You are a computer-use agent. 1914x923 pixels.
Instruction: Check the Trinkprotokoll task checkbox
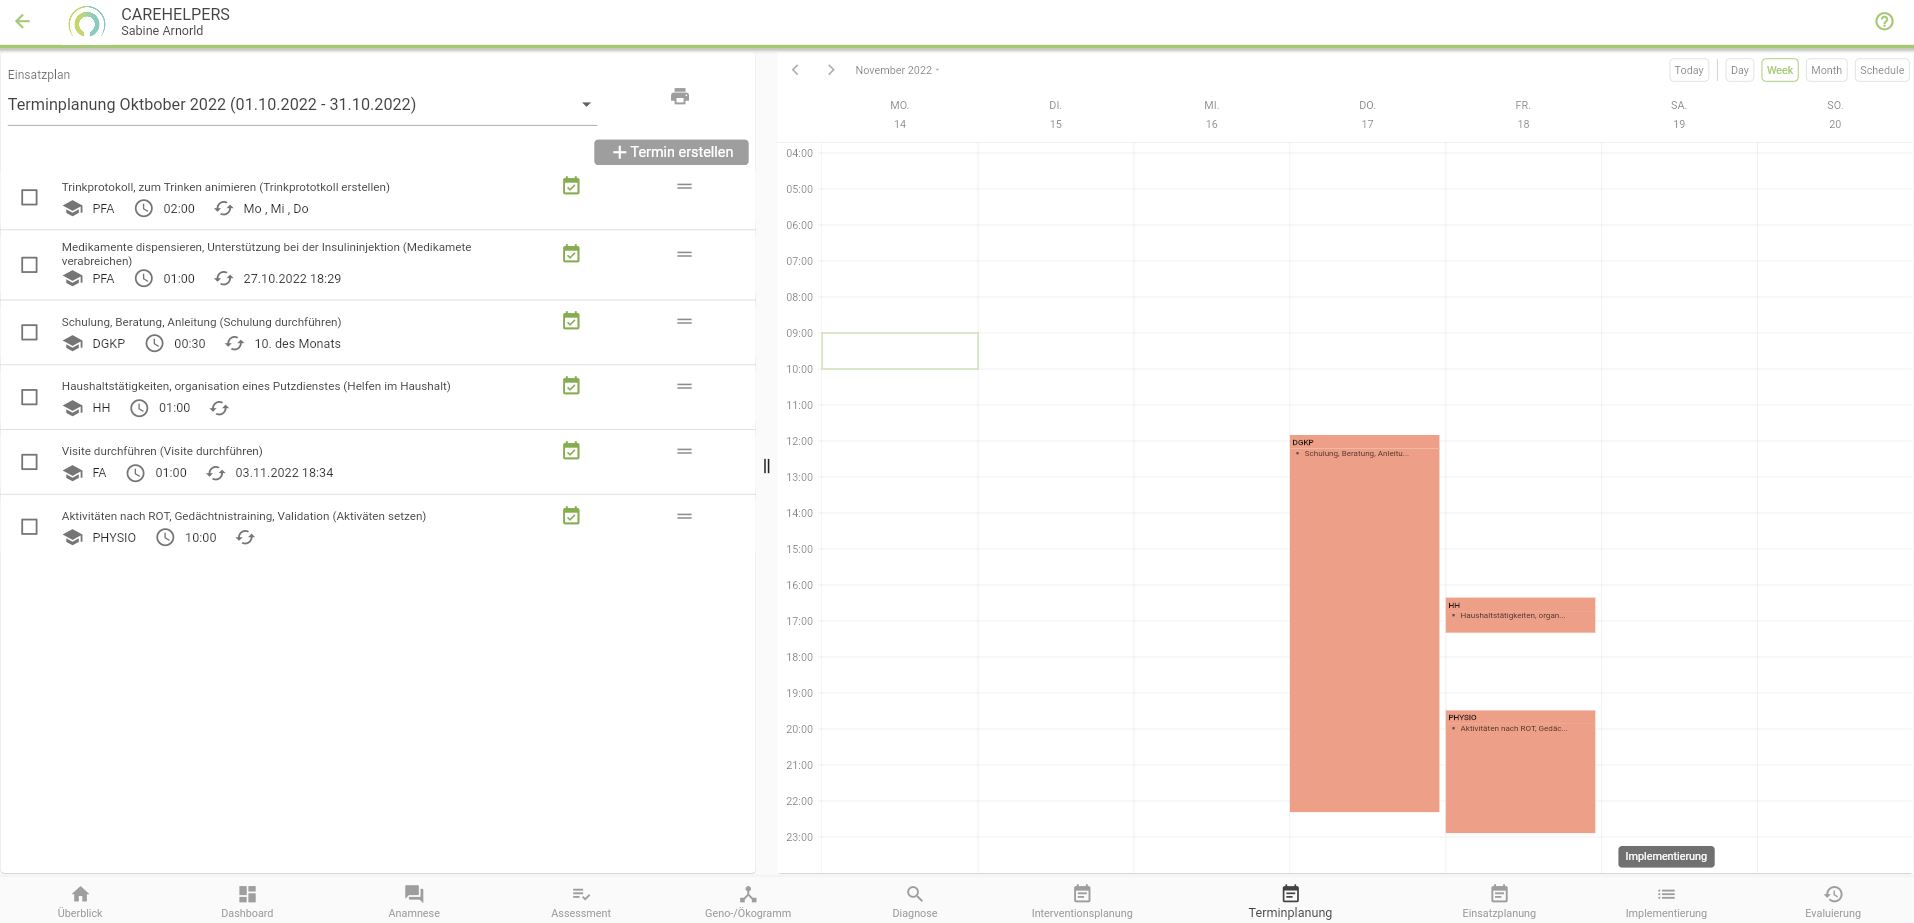(x=30, y=197)
